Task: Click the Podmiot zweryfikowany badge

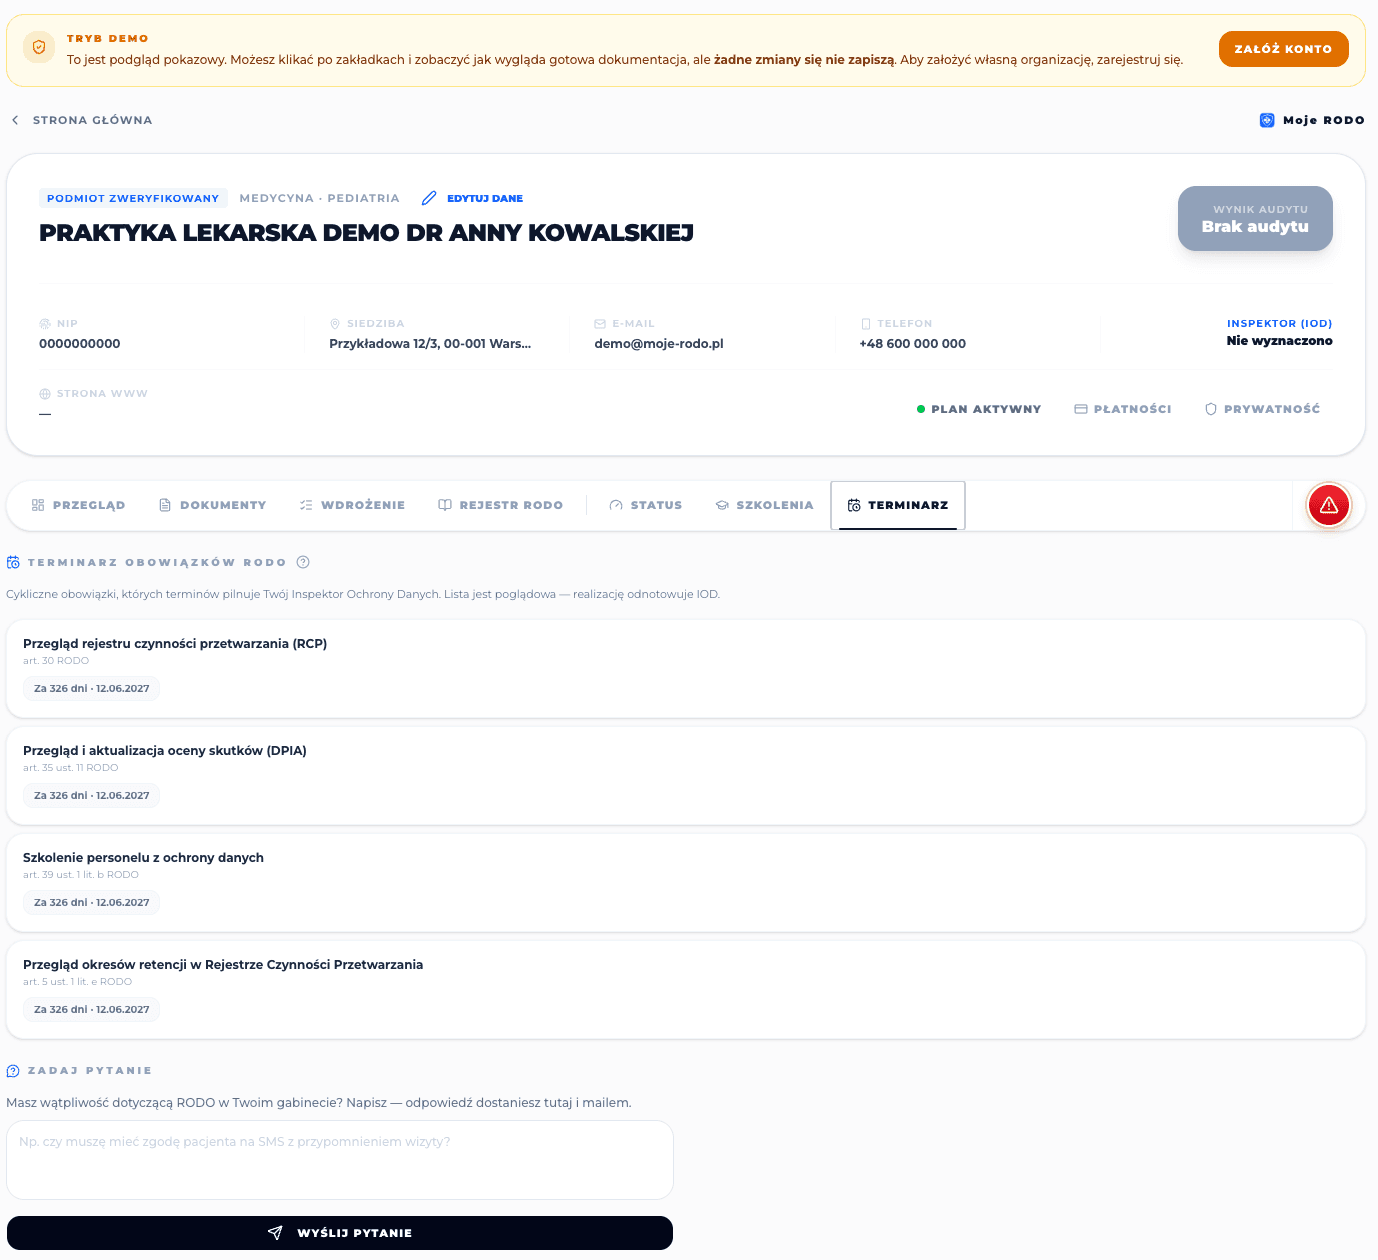Action: [133, 198]
